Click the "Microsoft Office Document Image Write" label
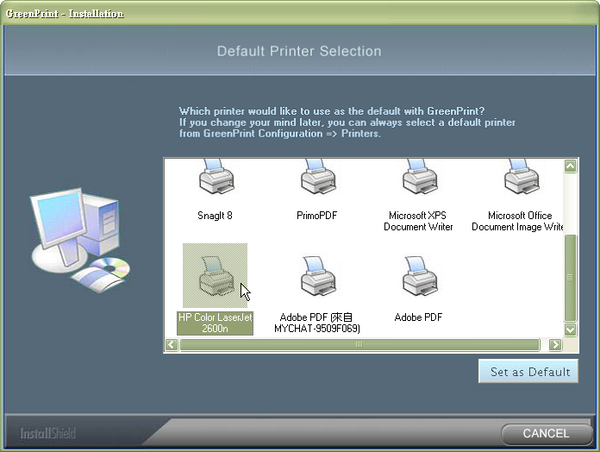This screenshot has height=452, width=600. [x=517, y=221]
